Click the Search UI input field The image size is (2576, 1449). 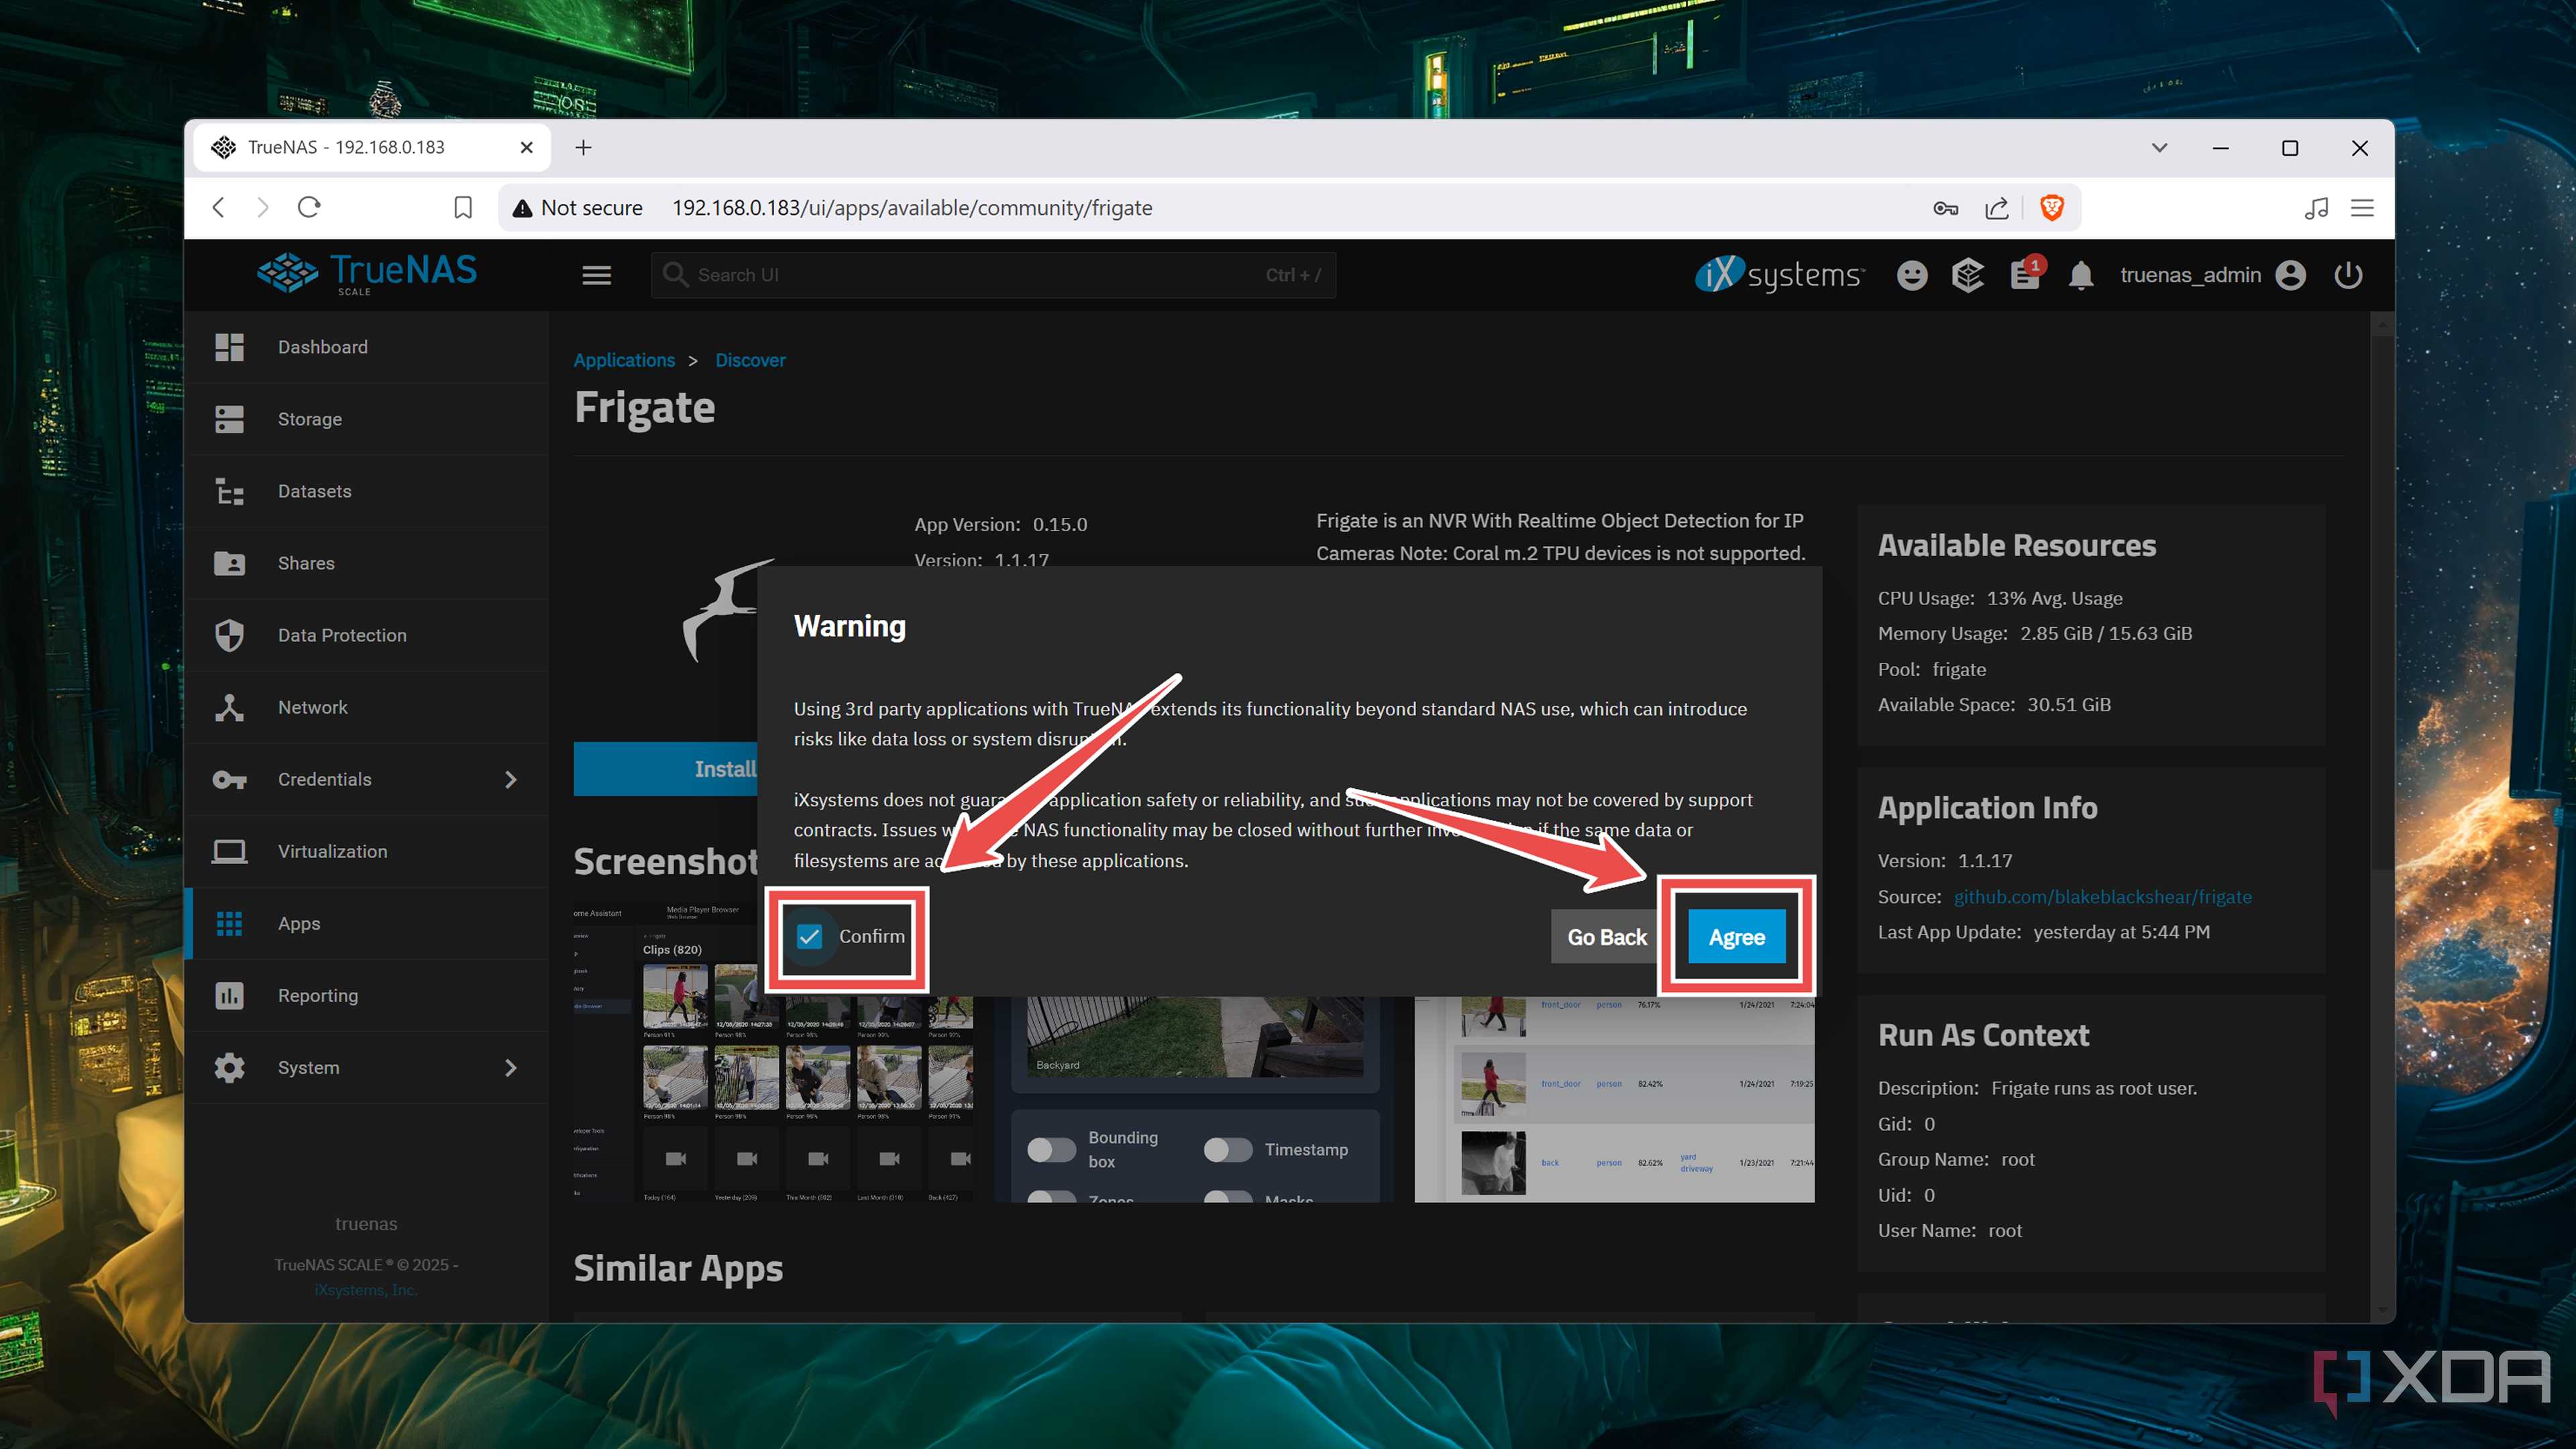993,275
